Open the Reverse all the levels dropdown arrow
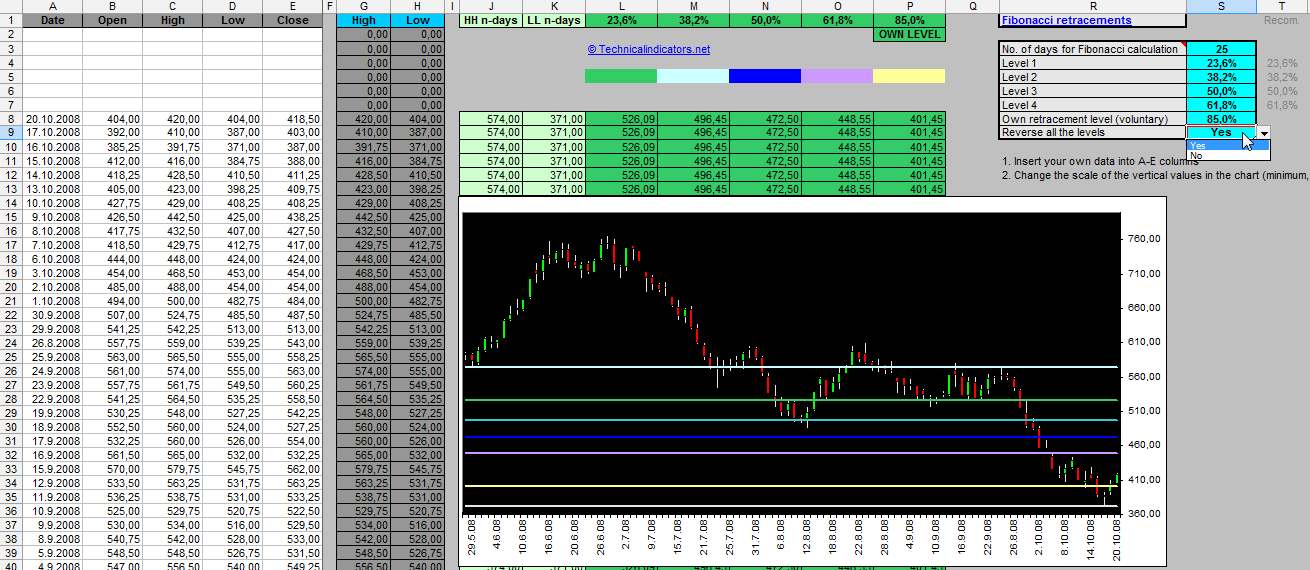The height and width of the screenshot is (570, 1310). click(x=1264, y=133)
